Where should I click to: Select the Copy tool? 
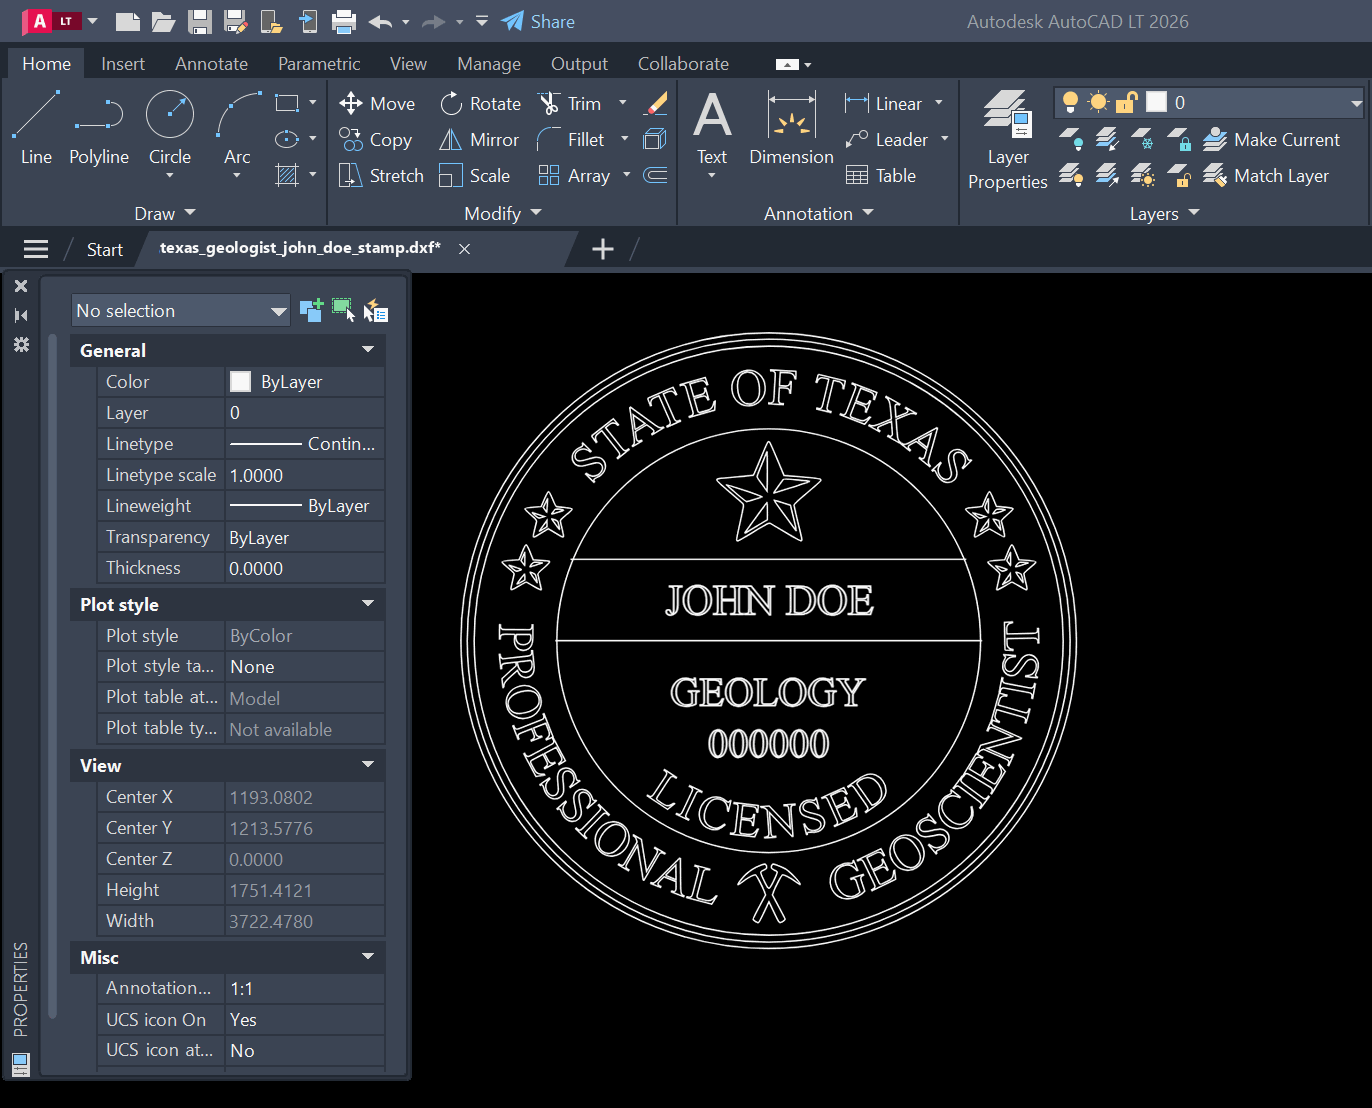pyautogui.click(x=375, y=139)
